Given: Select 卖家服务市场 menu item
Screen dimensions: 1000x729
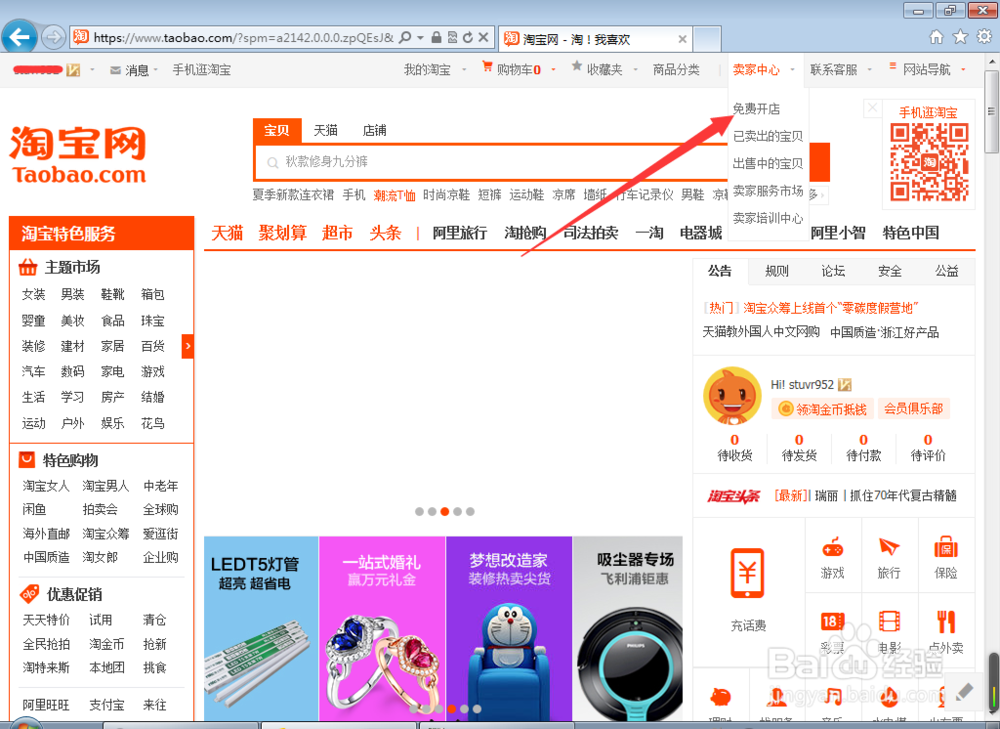Looking at the screenshot, I should pyautogui.click(x=768, y=191).
